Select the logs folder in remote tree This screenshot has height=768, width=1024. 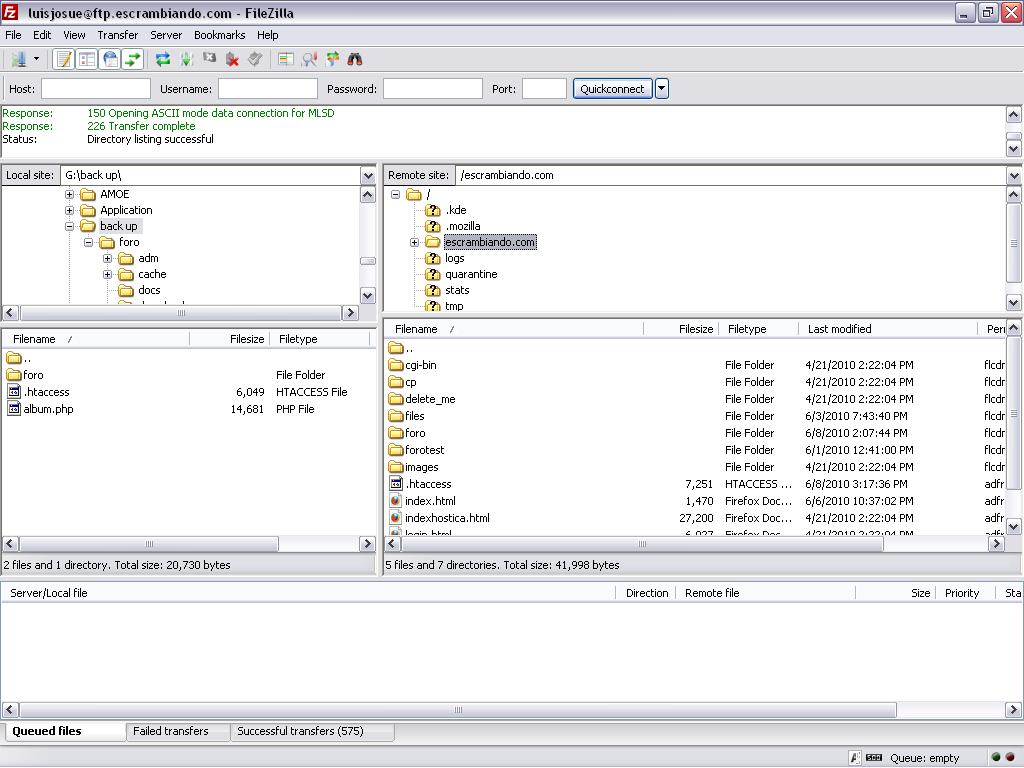click(x=455, y=259)
